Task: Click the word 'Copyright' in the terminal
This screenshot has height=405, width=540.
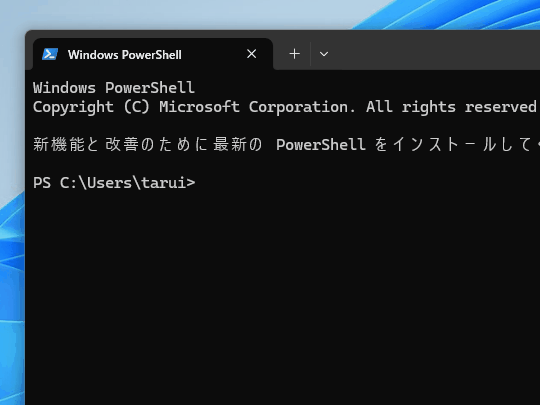Action: pyautogui.click(x=73, y=107)
